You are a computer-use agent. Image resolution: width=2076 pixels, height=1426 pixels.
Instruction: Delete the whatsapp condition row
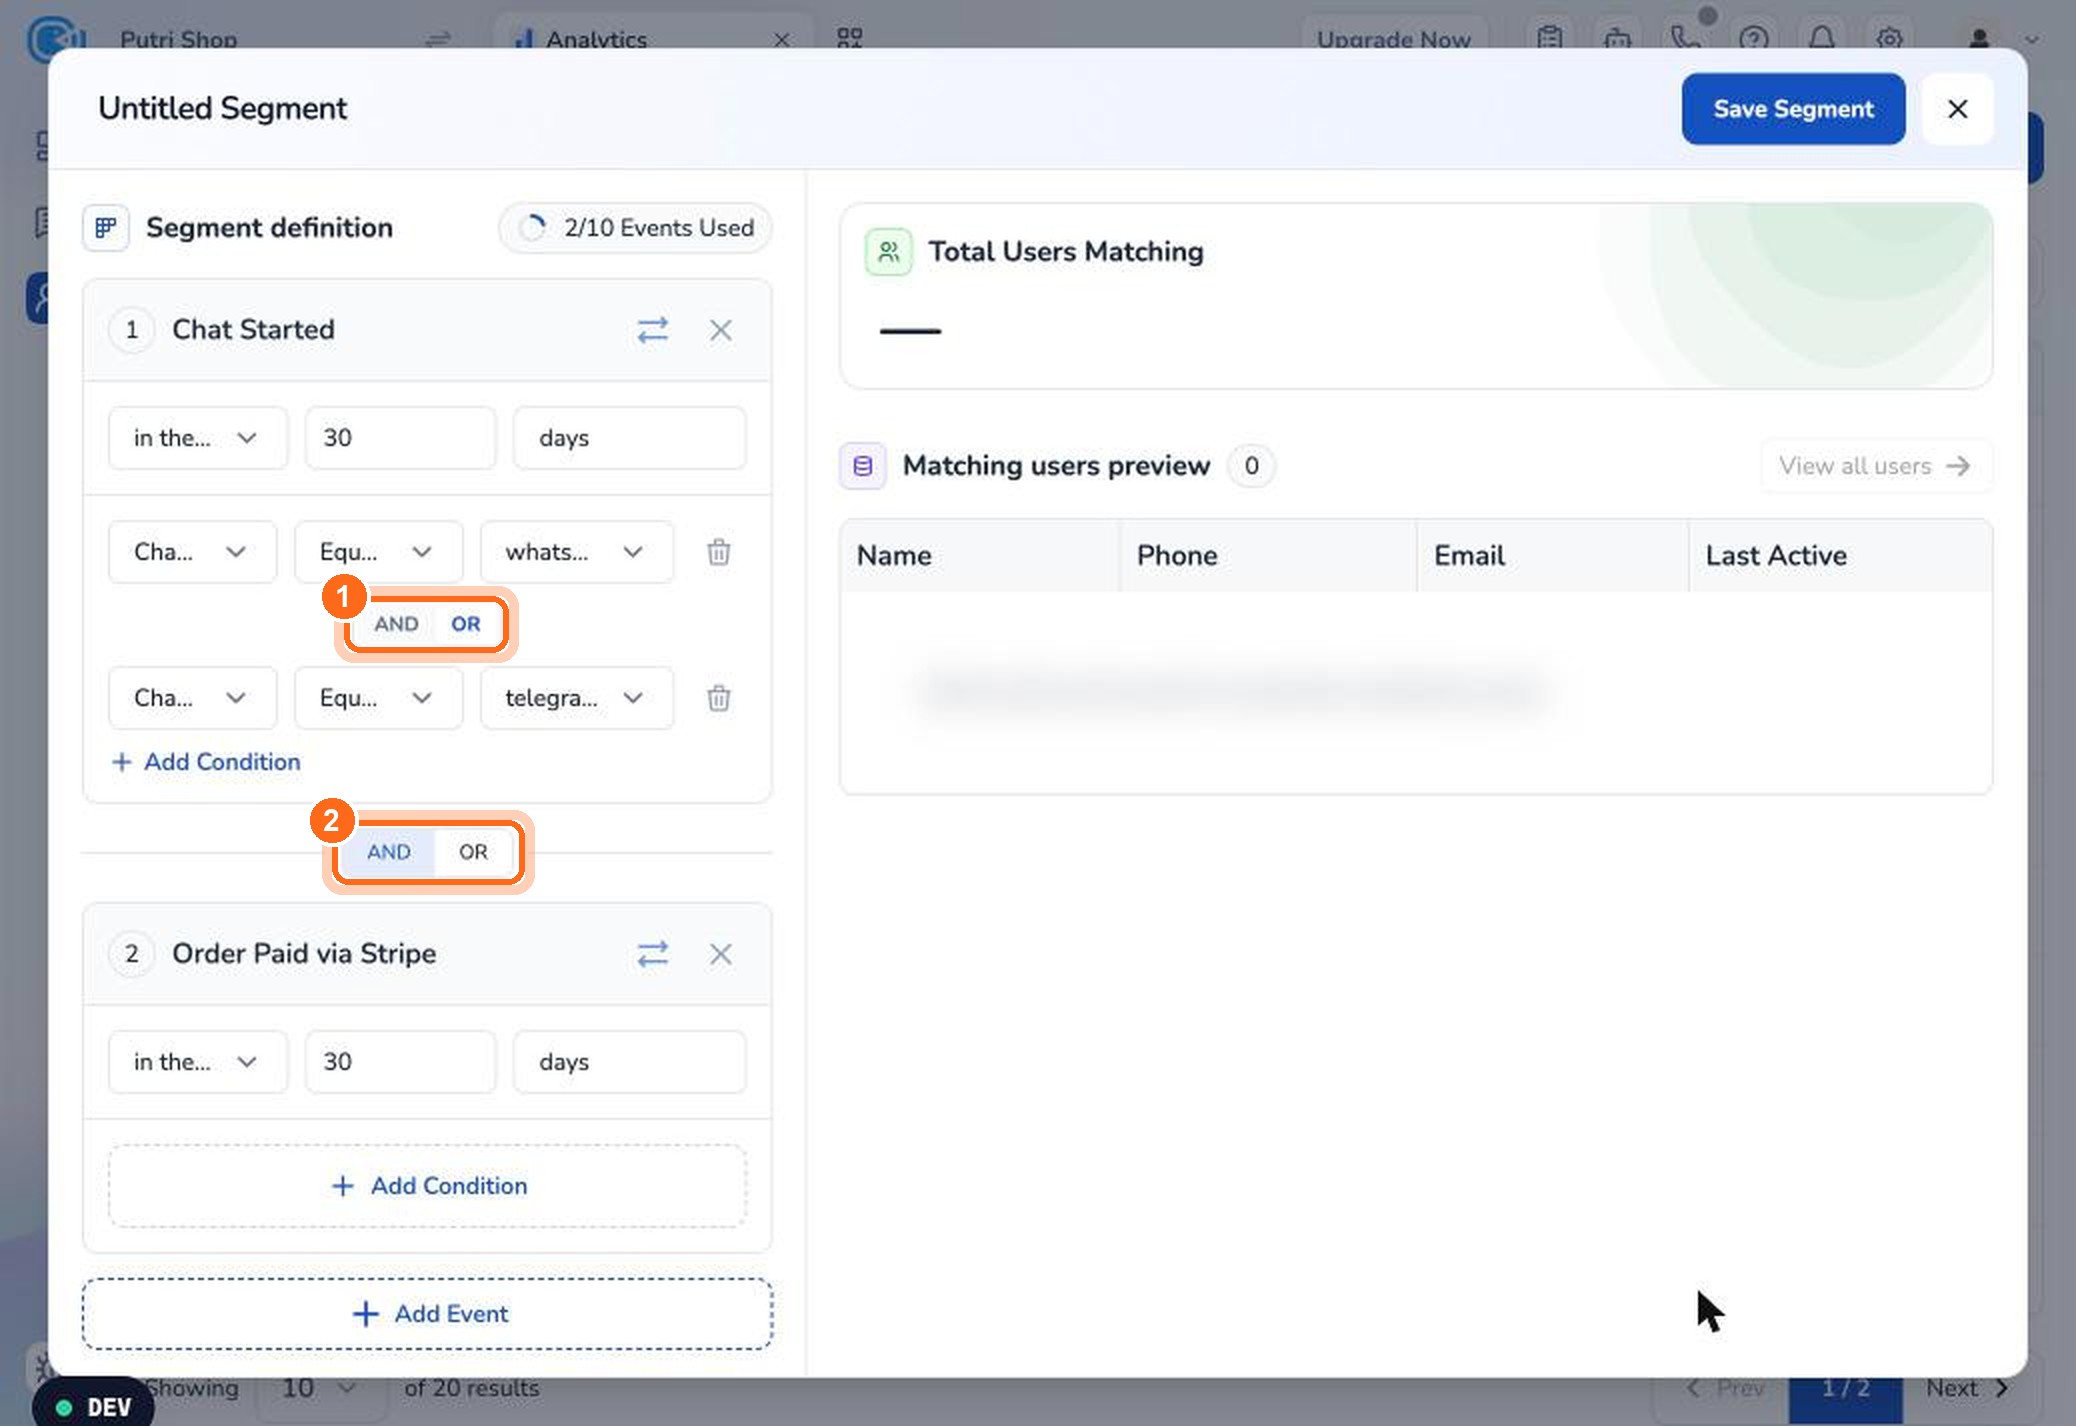click(x=719, y=552)
